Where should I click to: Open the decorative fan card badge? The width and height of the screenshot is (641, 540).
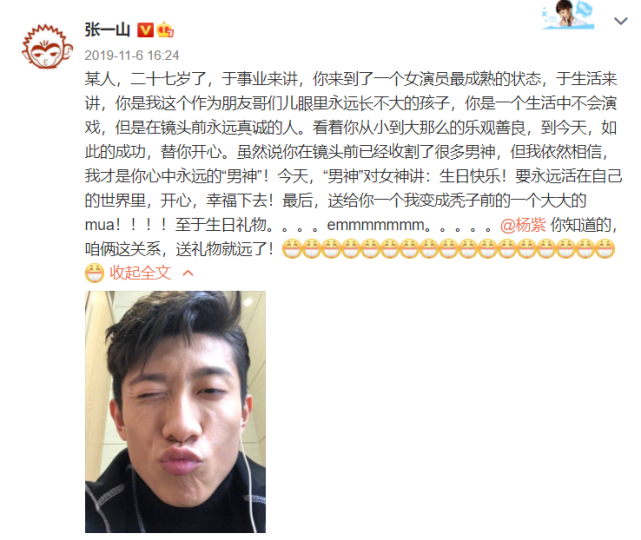(x=569, y=15)
